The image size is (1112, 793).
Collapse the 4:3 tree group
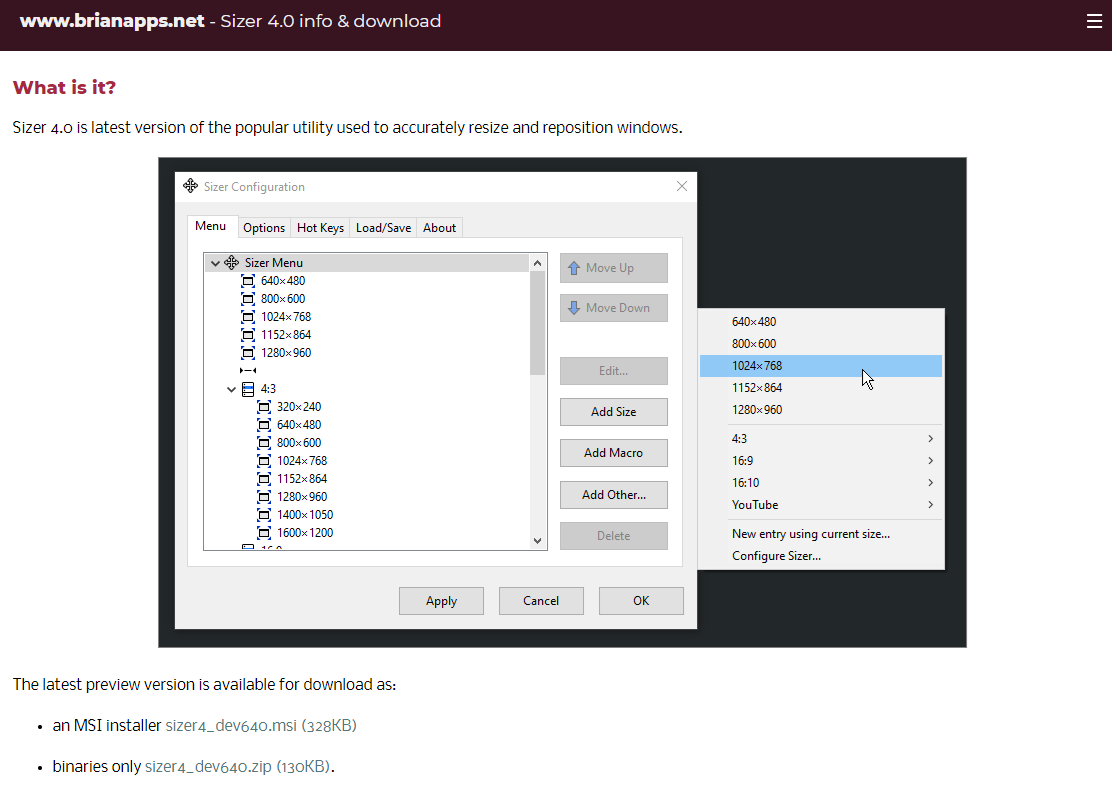231,389
